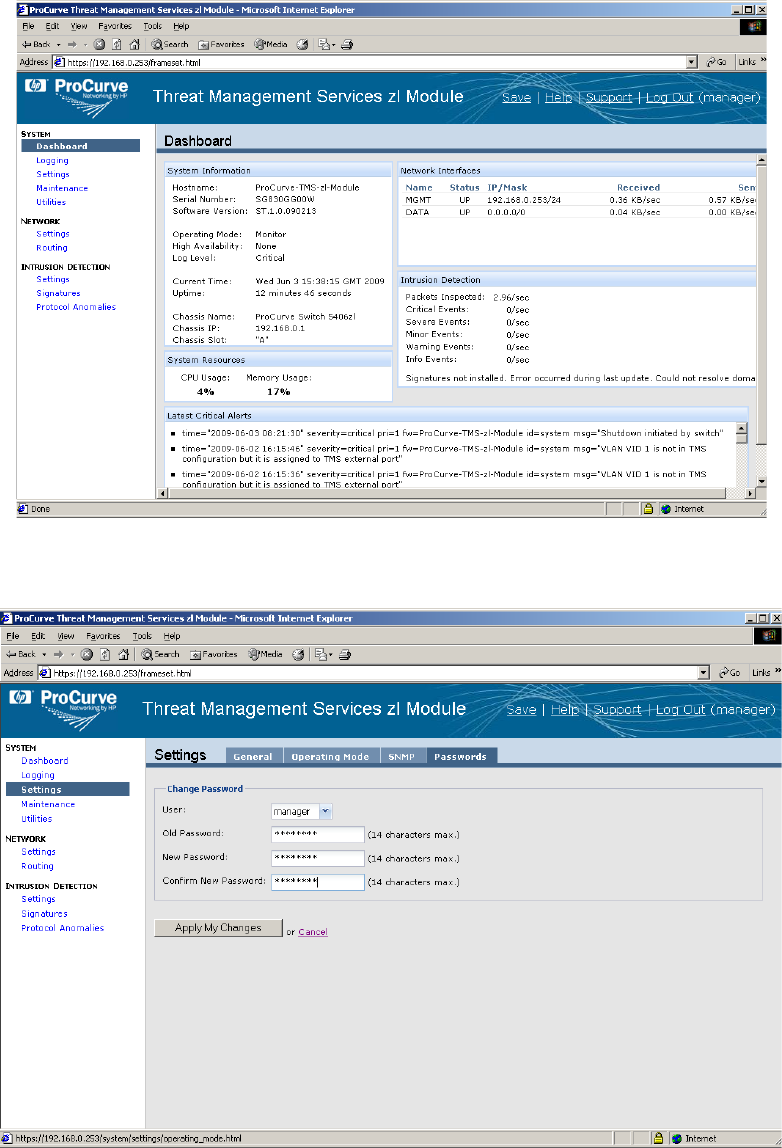Click Help link in Settings window header

565,709
